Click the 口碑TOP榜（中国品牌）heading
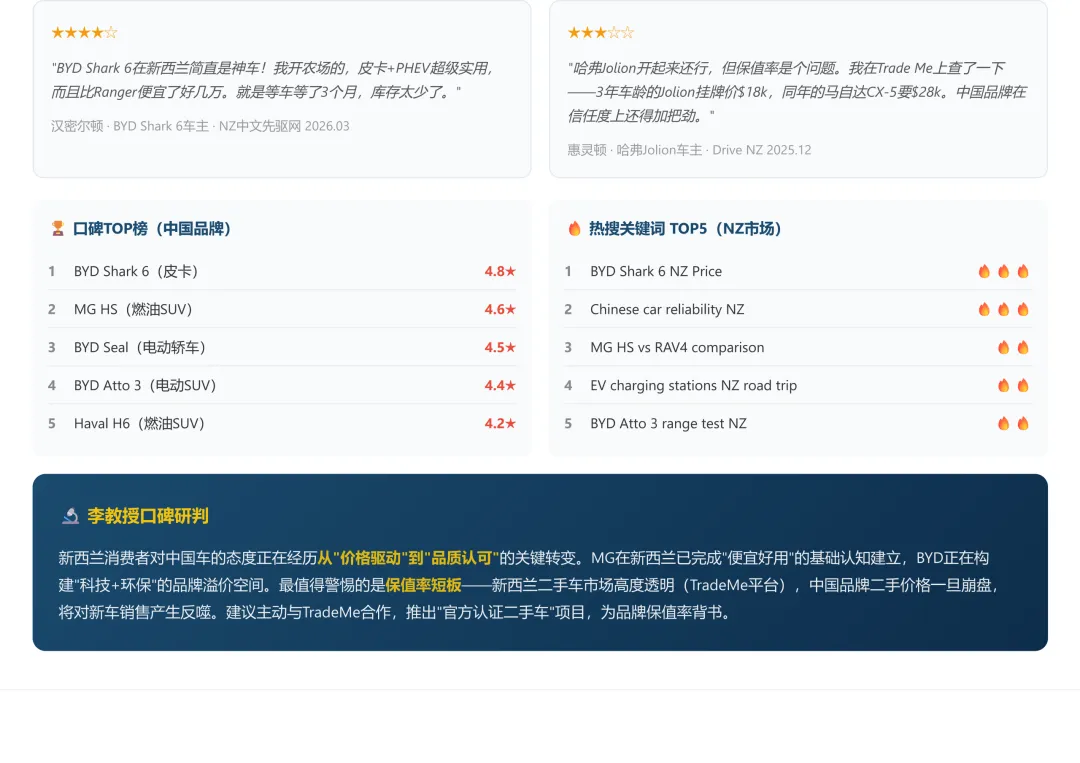The height and width of the screenshot is (763, 1080). click(x=152, y=229)
